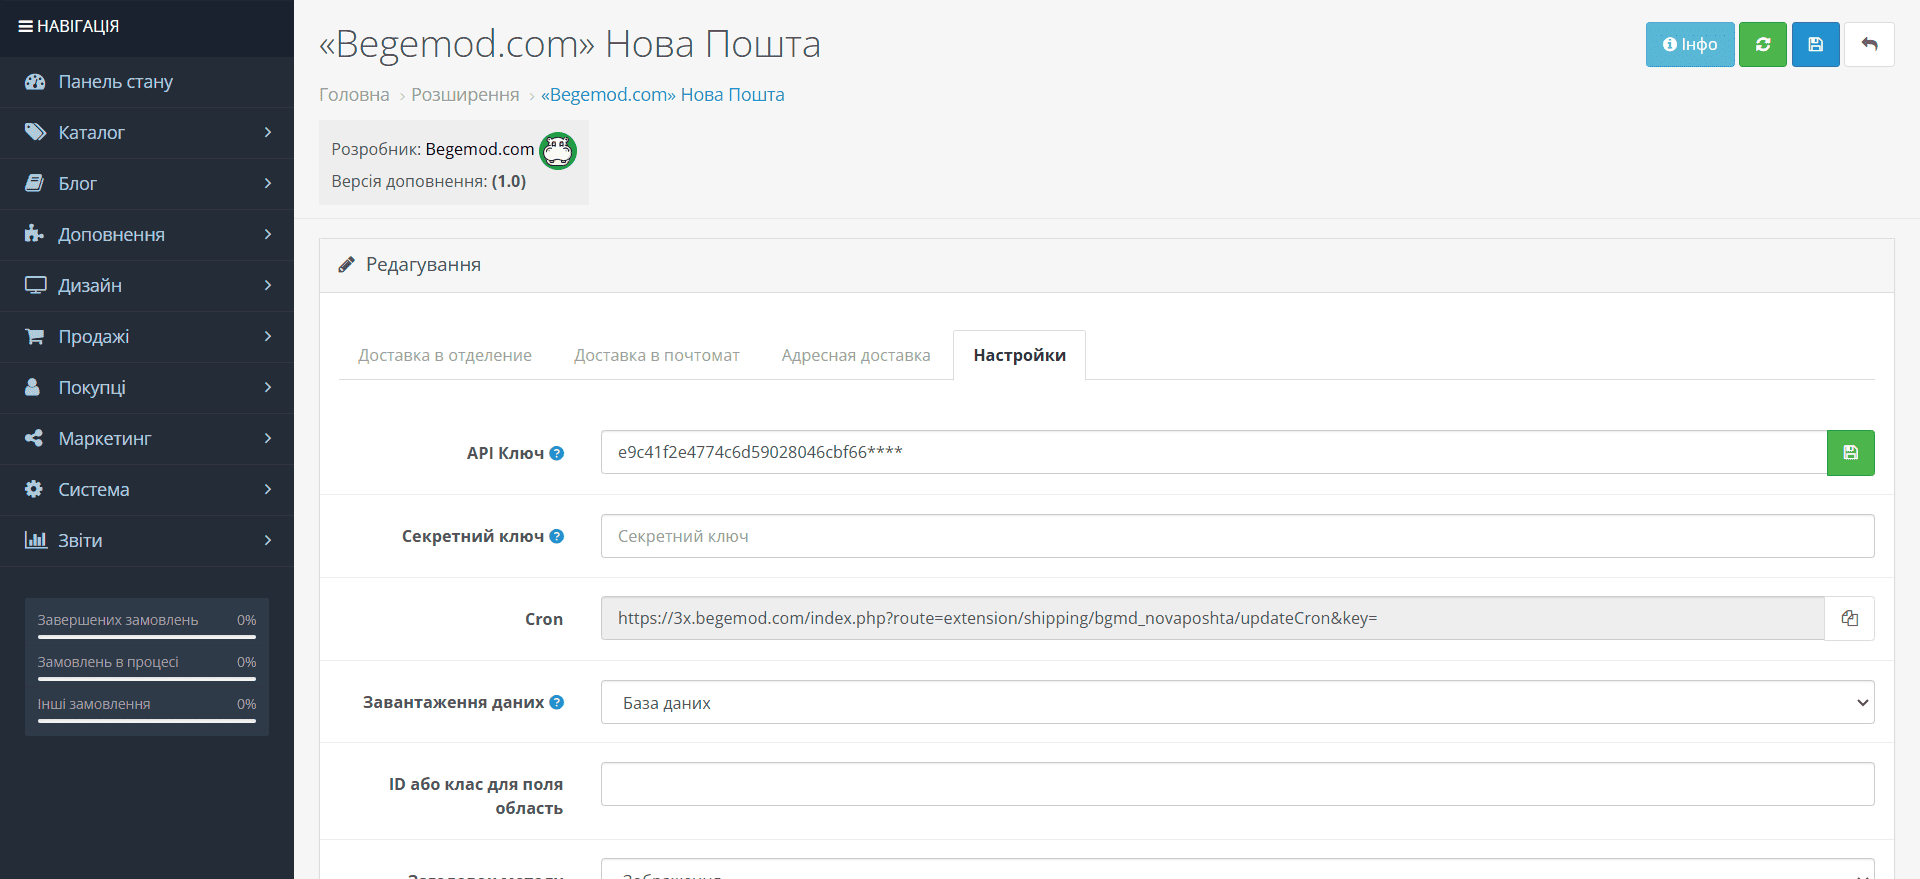Viewport: 1920px width, 879px height.
Task: Click the blue save button in header
Action: 1816,44
